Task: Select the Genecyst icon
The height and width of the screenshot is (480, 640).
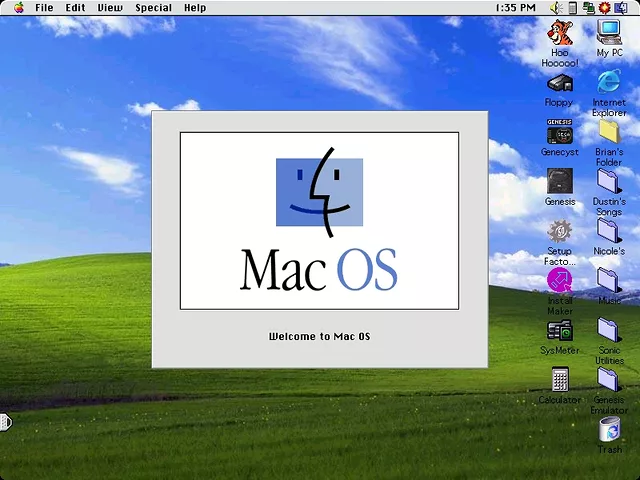Action: (x=560, y=132)
